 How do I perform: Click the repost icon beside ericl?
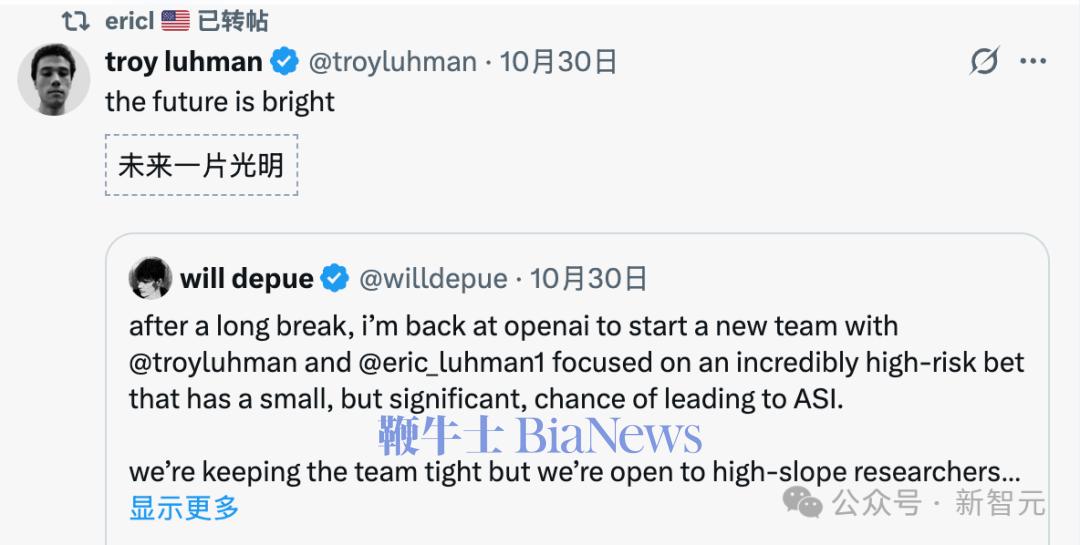tap(76, 21)
